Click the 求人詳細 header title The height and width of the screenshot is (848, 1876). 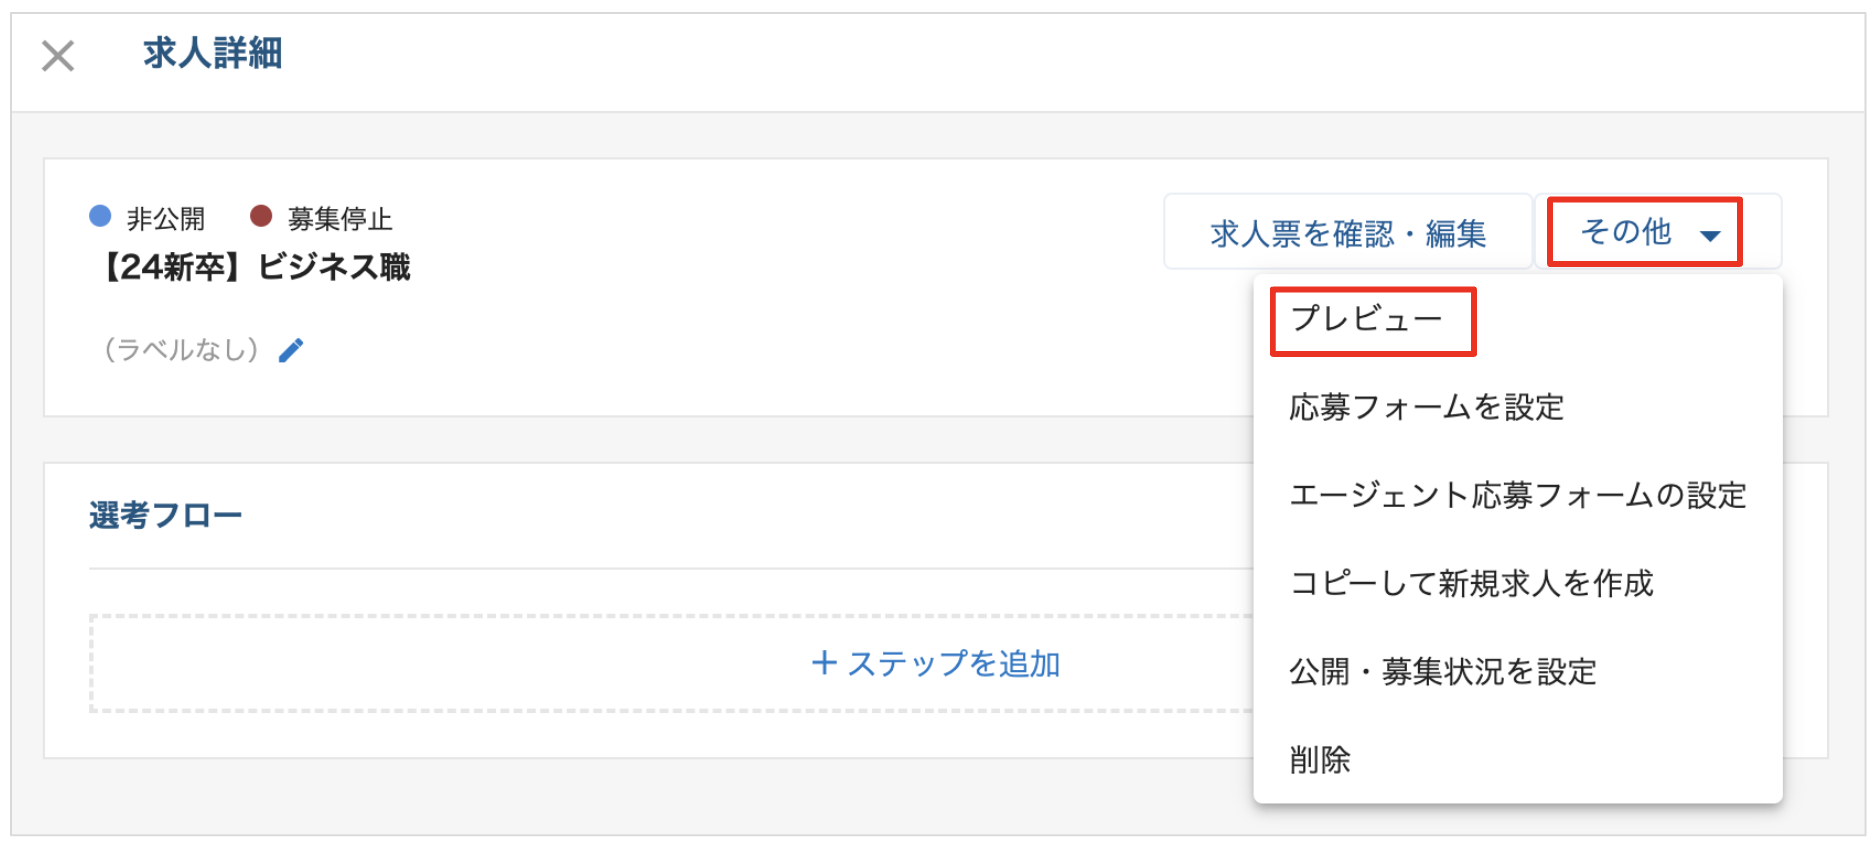212,53
